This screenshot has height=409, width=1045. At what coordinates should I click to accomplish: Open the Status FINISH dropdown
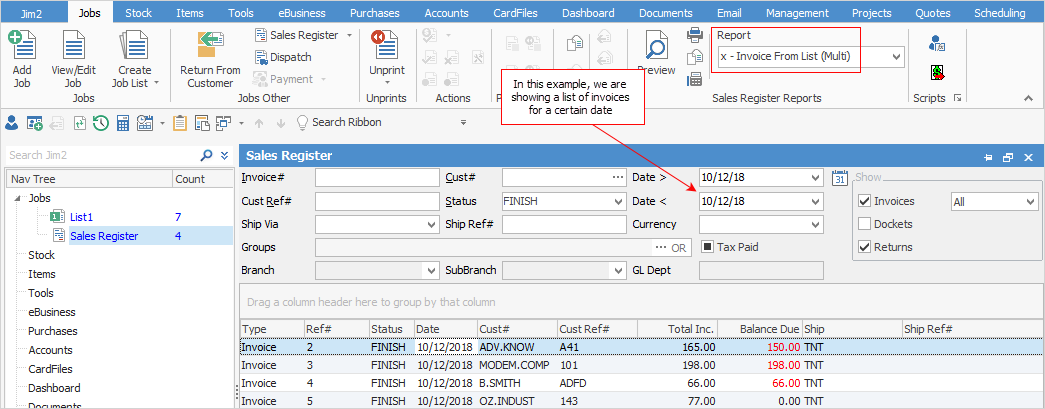point(617,201)
